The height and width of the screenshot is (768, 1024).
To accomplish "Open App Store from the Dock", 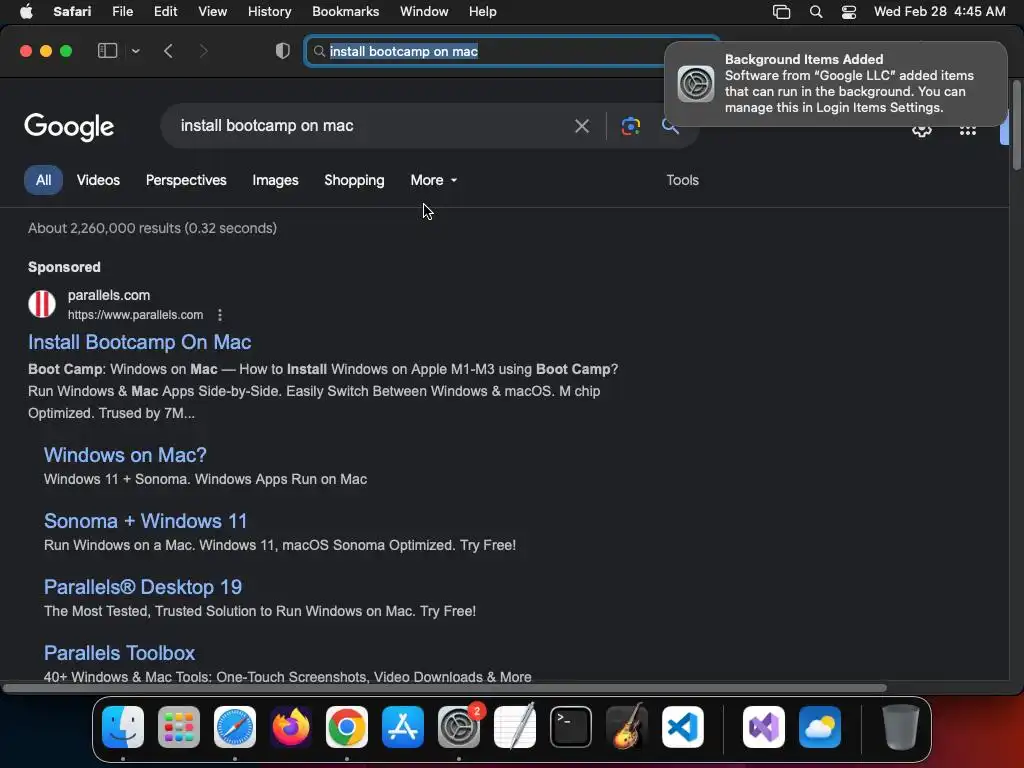I will click(403, 727).
